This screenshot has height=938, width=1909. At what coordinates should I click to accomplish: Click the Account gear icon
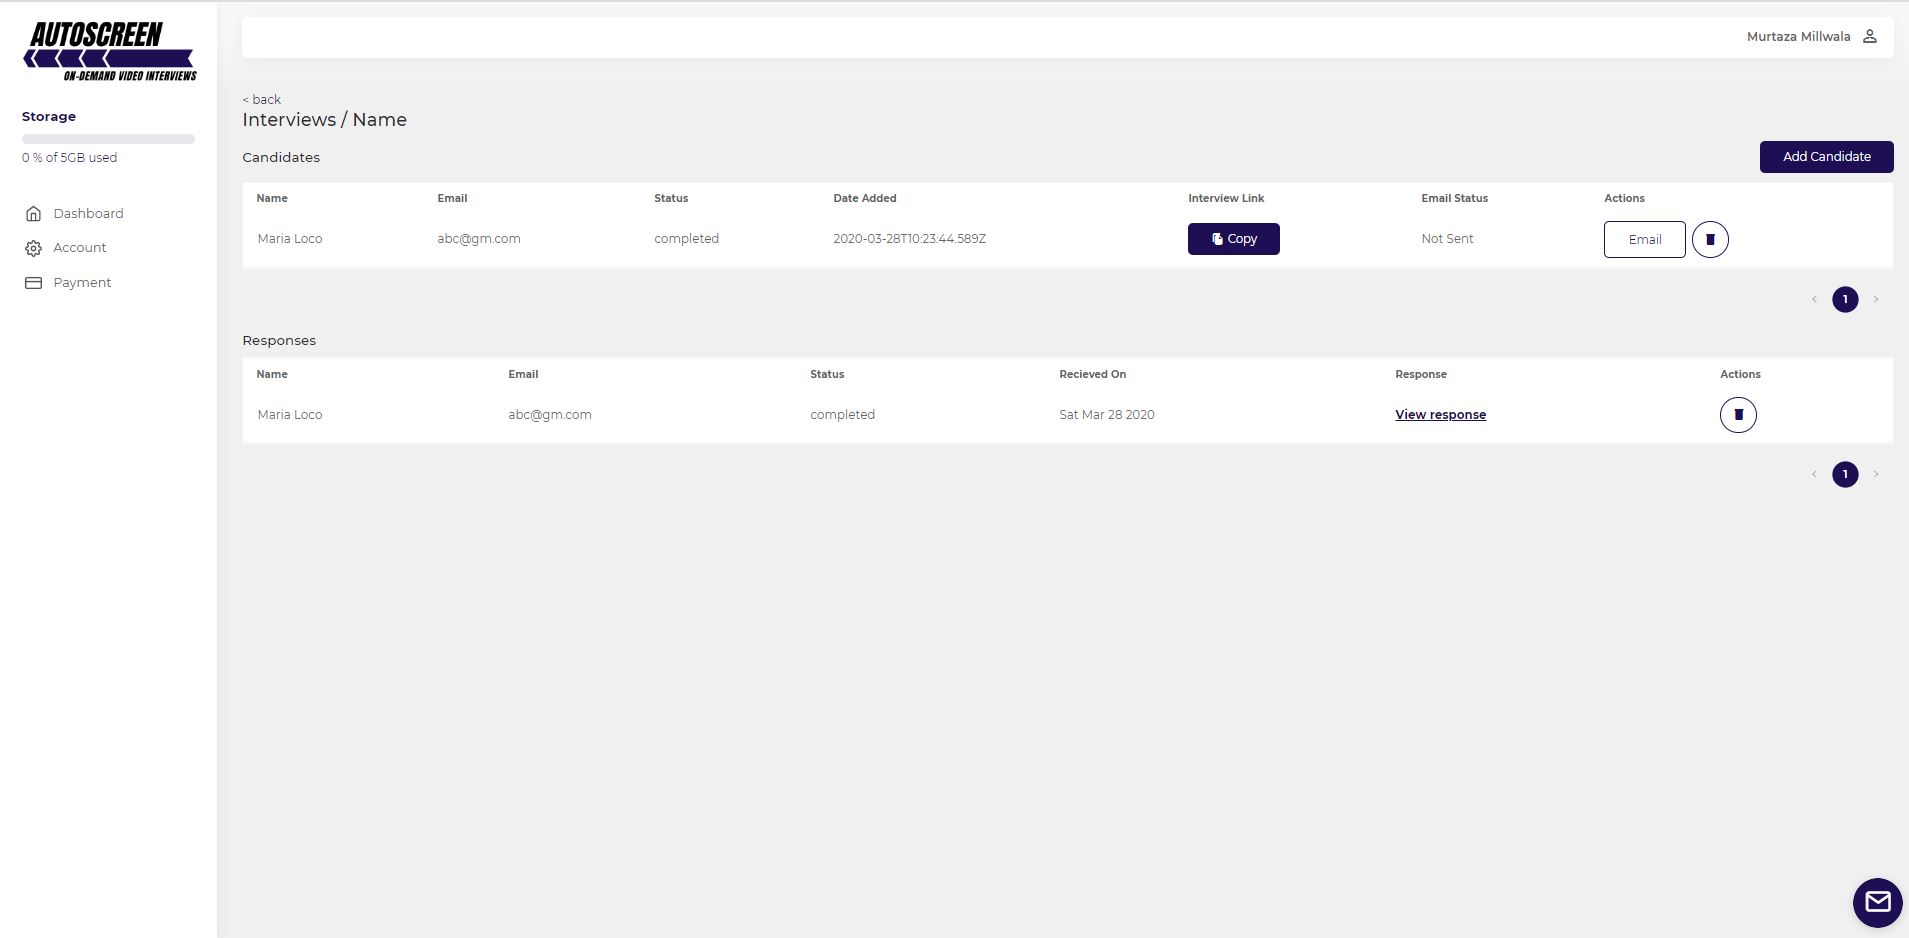(x=33, y=248)
